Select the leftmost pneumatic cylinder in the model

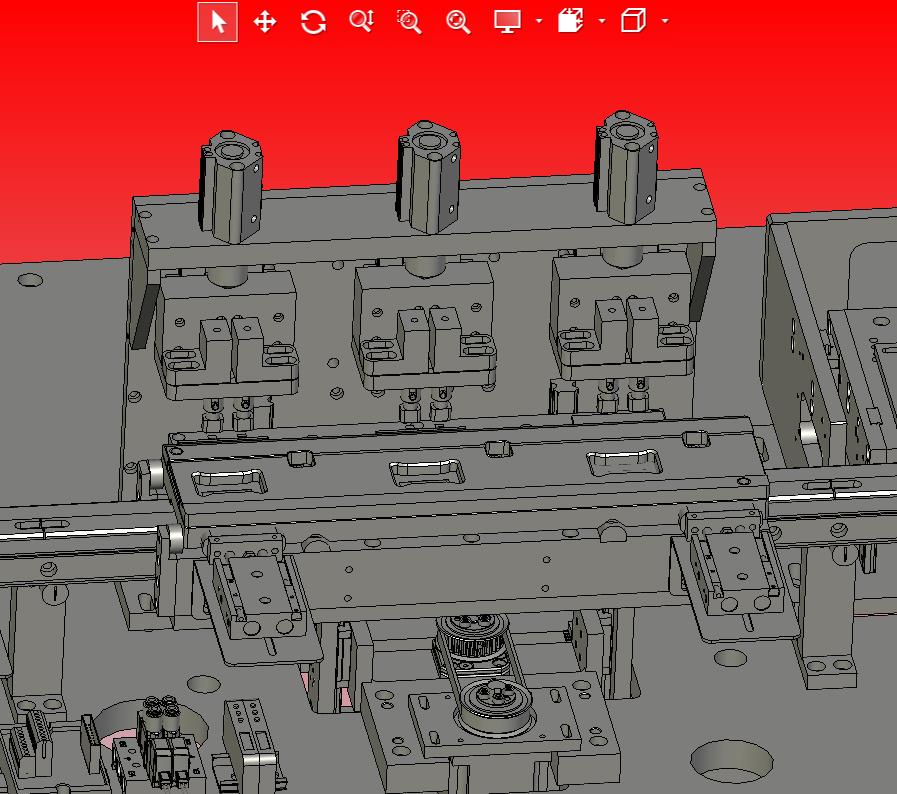tap(231, 187)
